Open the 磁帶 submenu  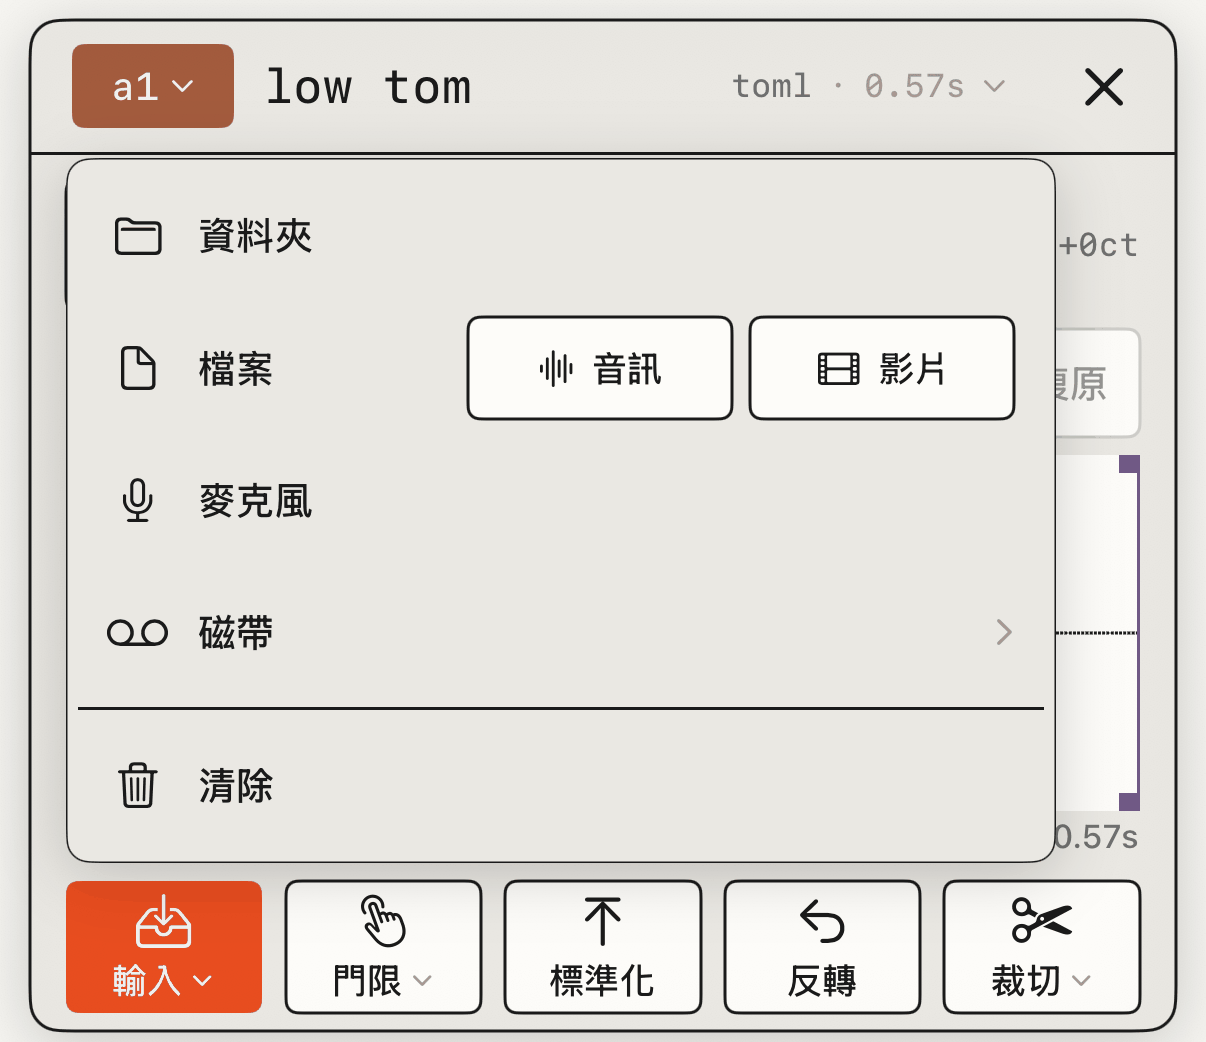(x=561, y=633)
